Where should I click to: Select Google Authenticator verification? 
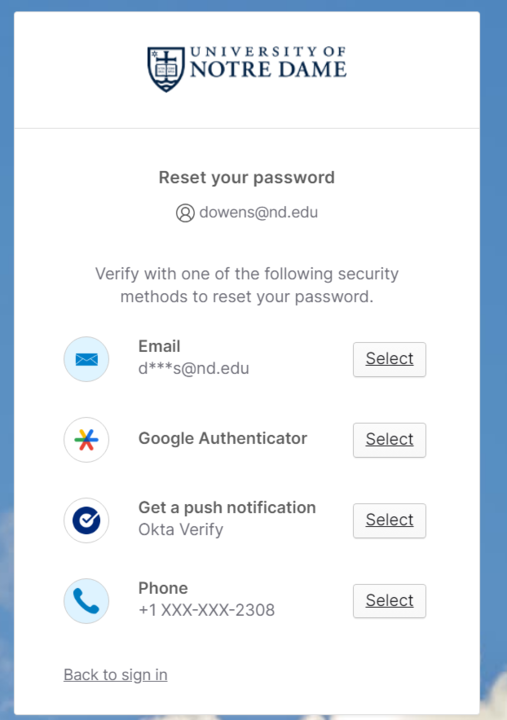[389, 440]
